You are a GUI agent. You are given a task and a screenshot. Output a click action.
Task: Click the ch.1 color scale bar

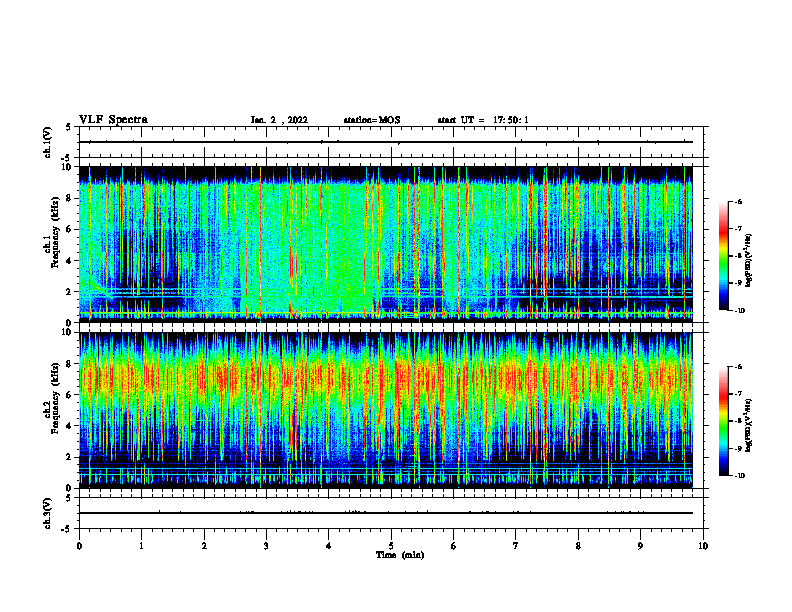tap(723, 256)
